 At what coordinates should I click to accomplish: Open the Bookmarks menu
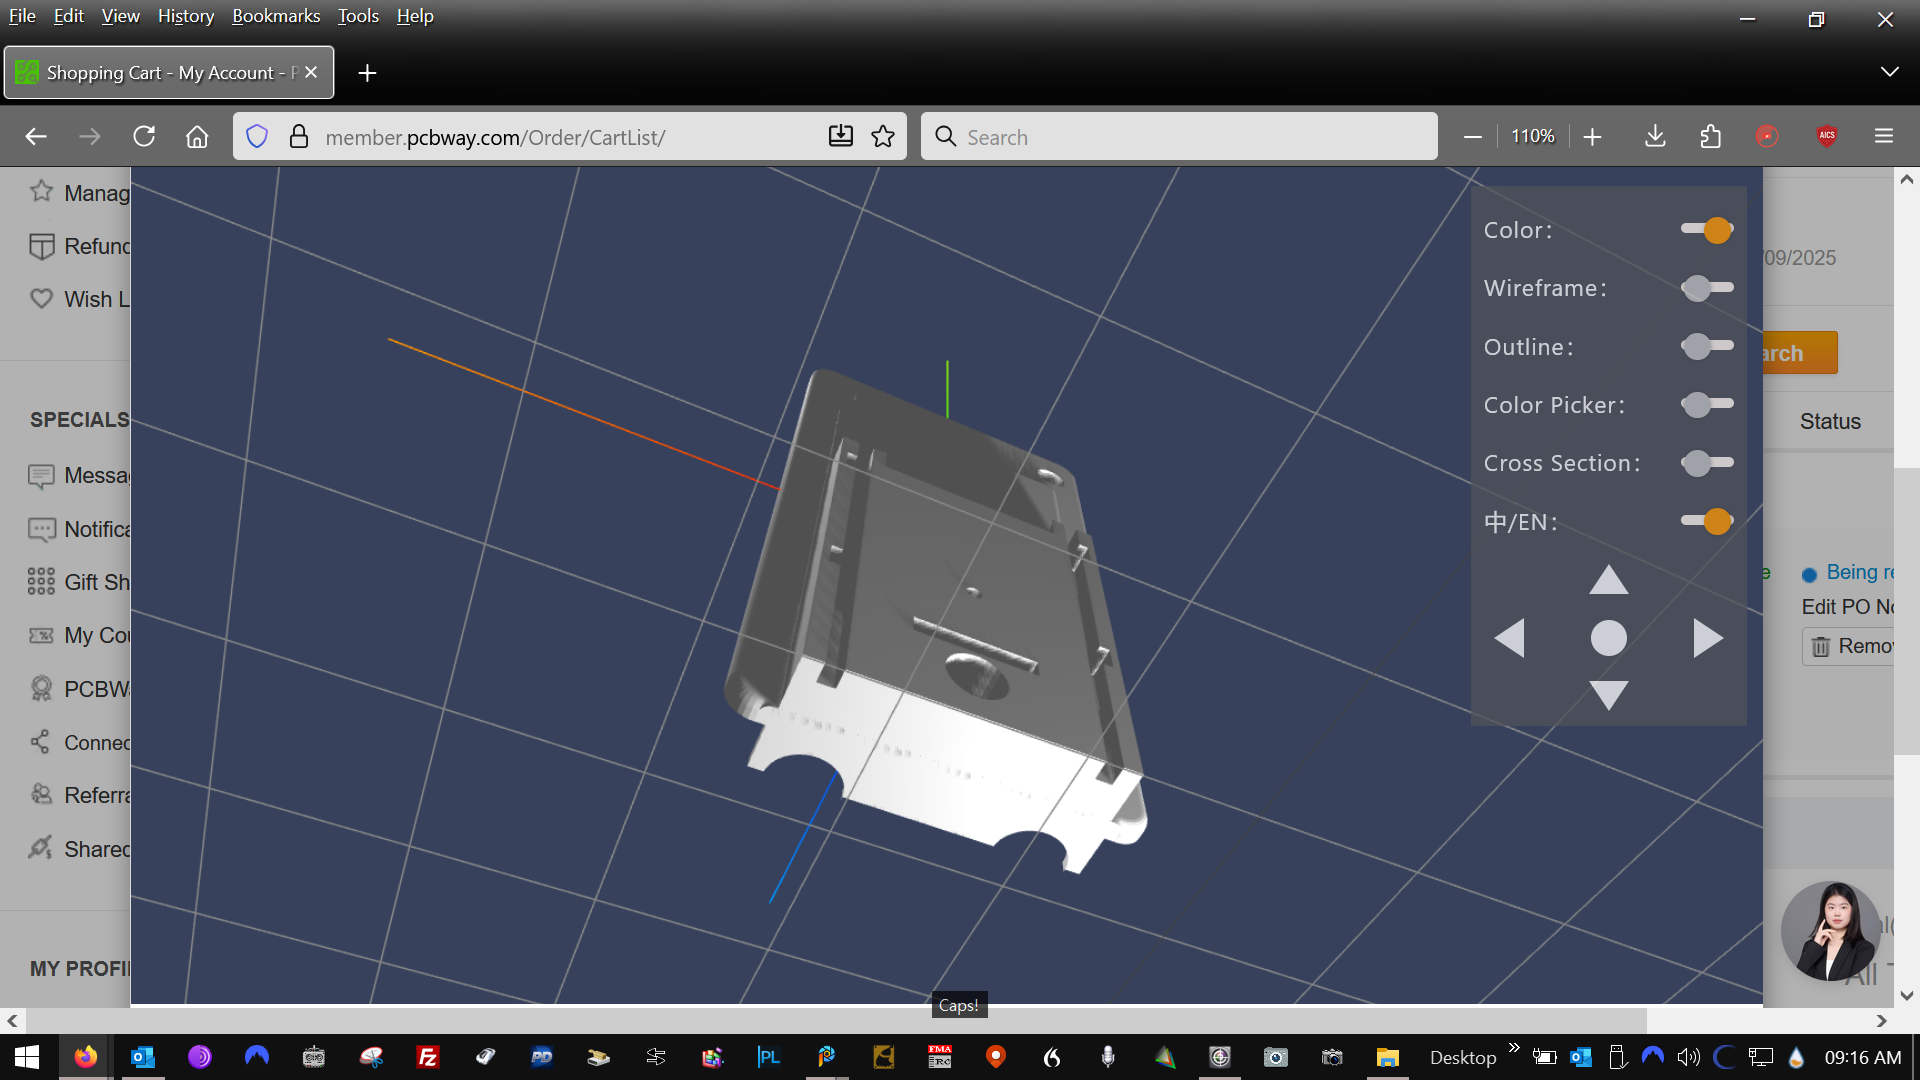click(276, 16)
